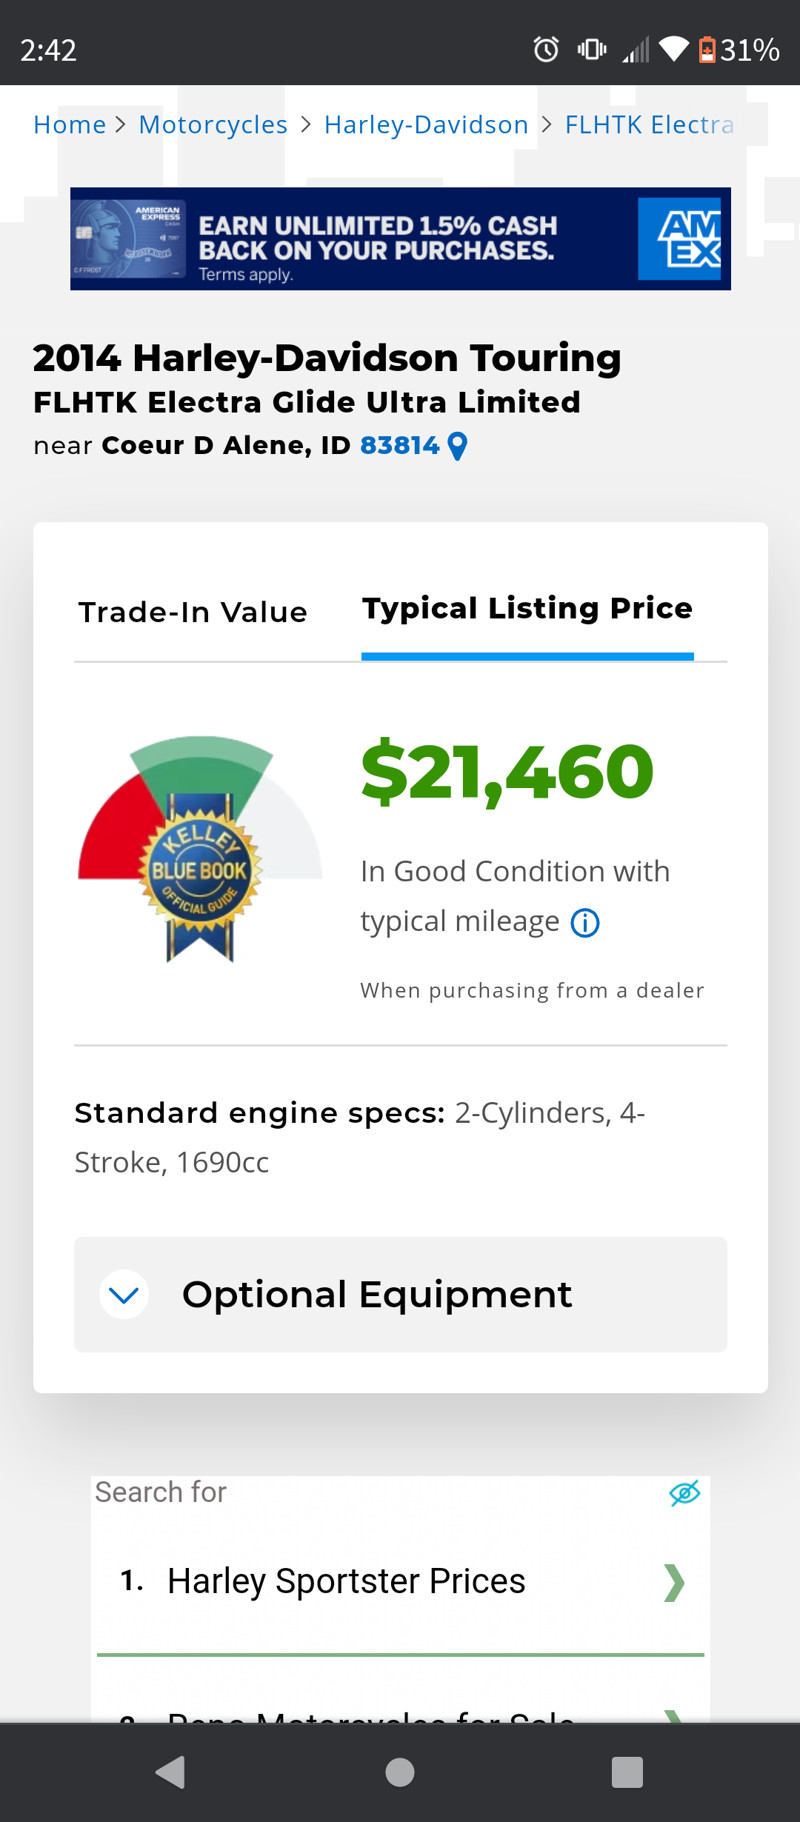Expand the Optional Equipment section
This screenshot has width=800, height=1822.
coord(400,1294)
